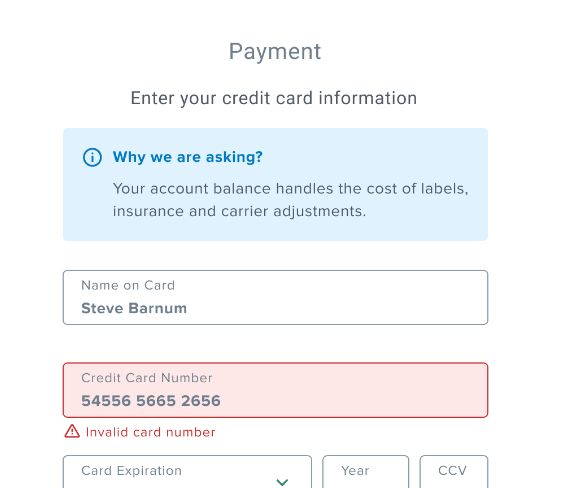Click the account balance explanation text
The width and height of the screenshot is (568, 488).
coord(291,200)
